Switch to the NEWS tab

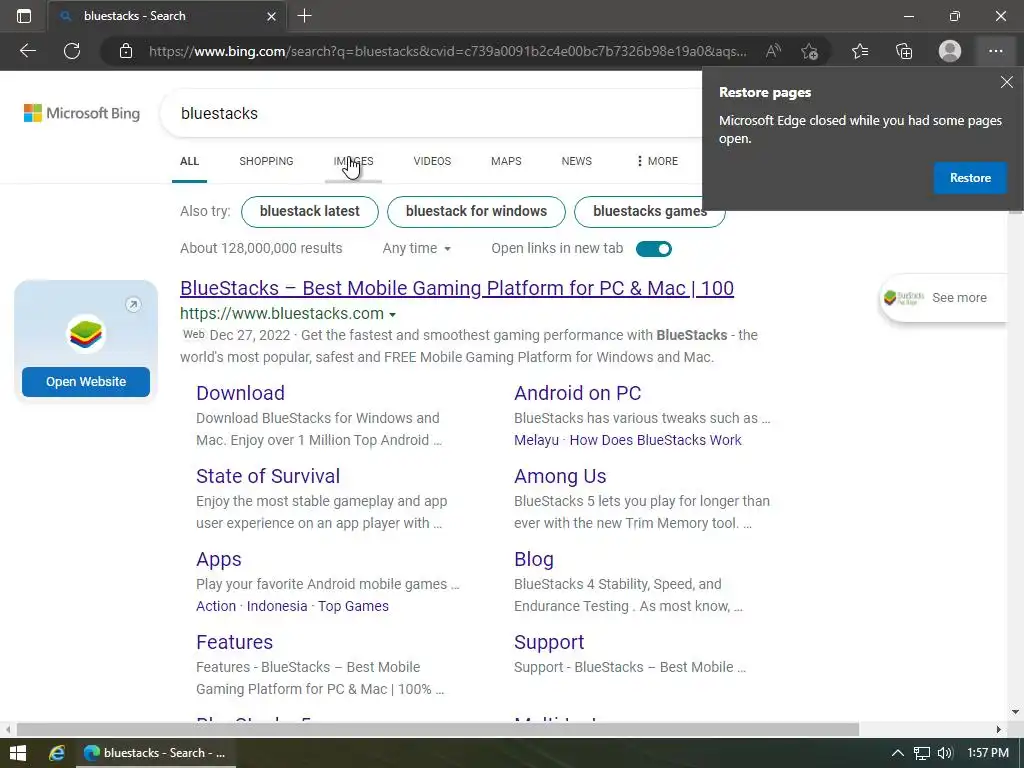point(576,161)
